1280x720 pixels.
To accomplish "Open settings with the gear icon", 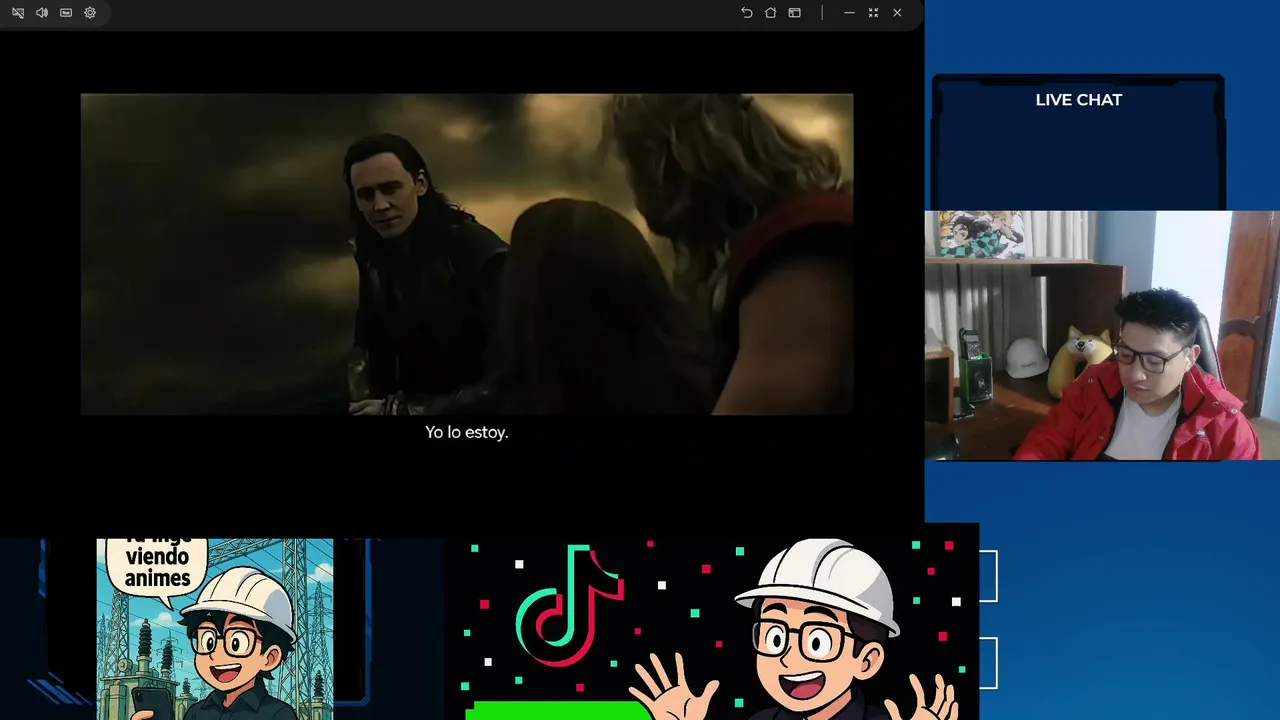I will pyautogui.click(x=90, y=13).
